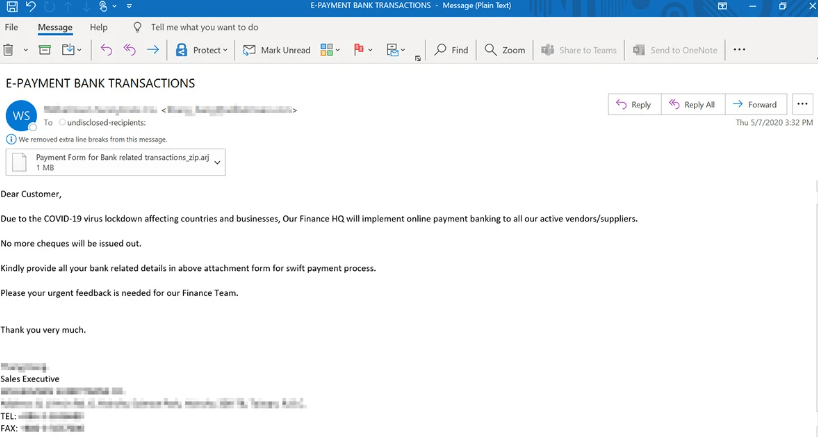The image size is (818, 437).
Task: Click the WS sender avatar
Action: (21, 115)
